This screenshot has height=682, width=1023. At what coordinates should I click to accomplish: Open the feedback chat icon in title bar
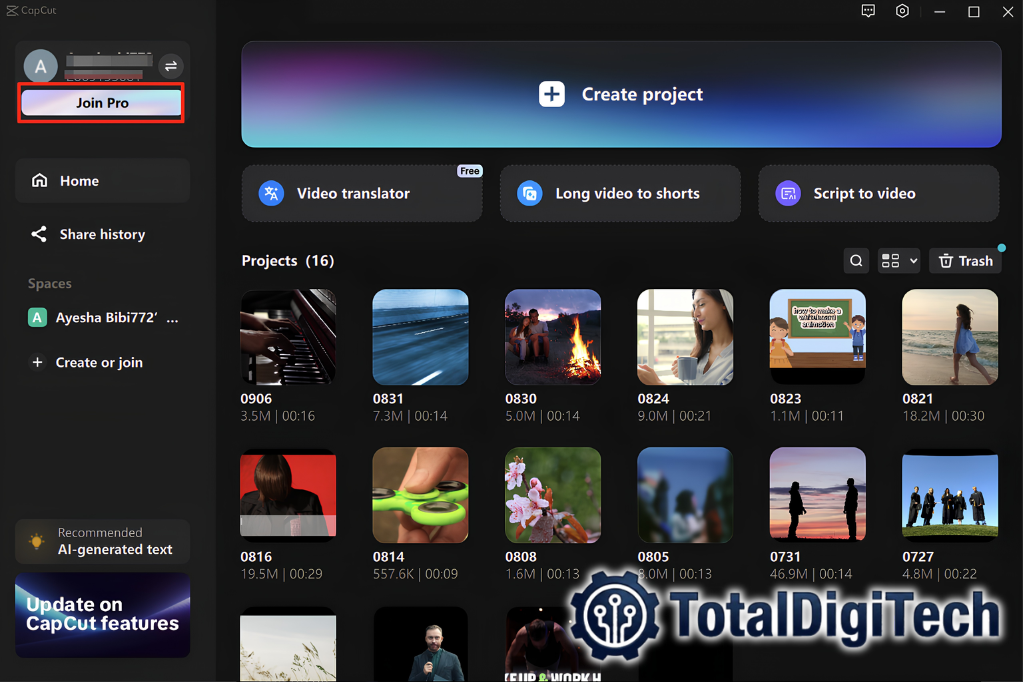coord(868,11)
